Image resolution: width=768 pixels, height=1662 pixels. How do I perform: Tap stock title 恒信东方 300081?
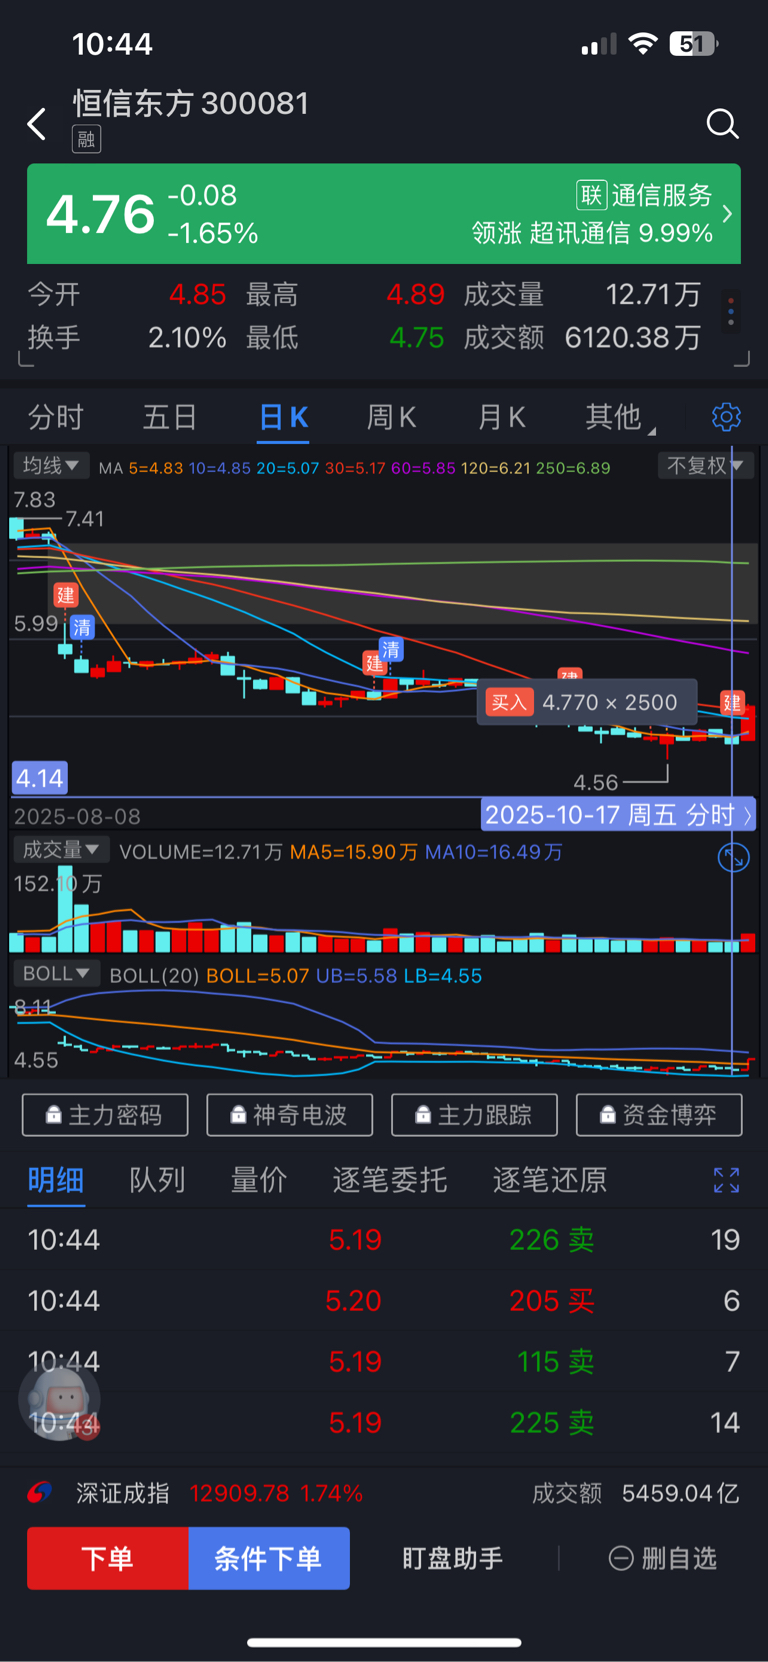191,103
